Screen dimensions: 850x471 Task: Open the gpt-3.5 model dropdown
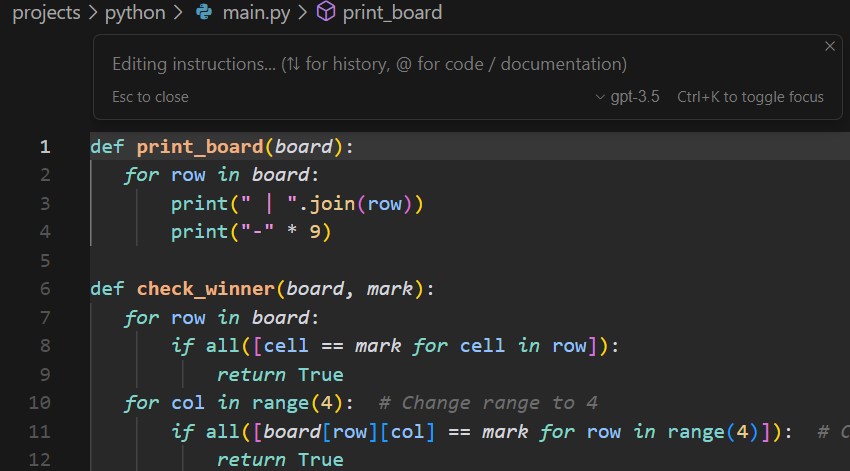tap(626, 97)
